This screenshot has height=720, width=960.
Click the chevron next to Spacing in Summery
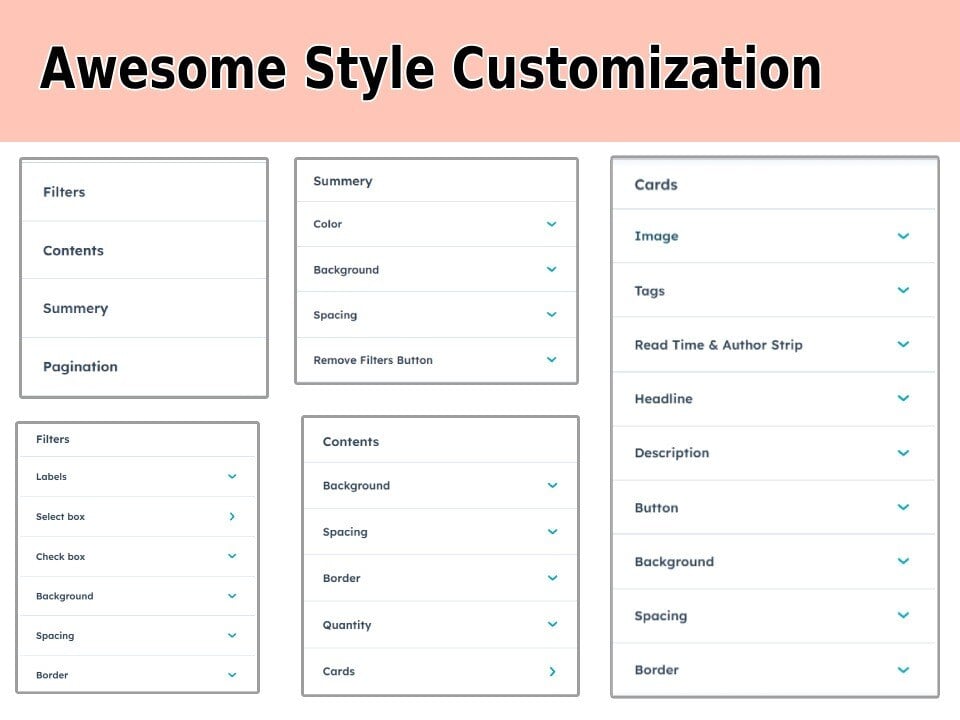coord(551,314)
